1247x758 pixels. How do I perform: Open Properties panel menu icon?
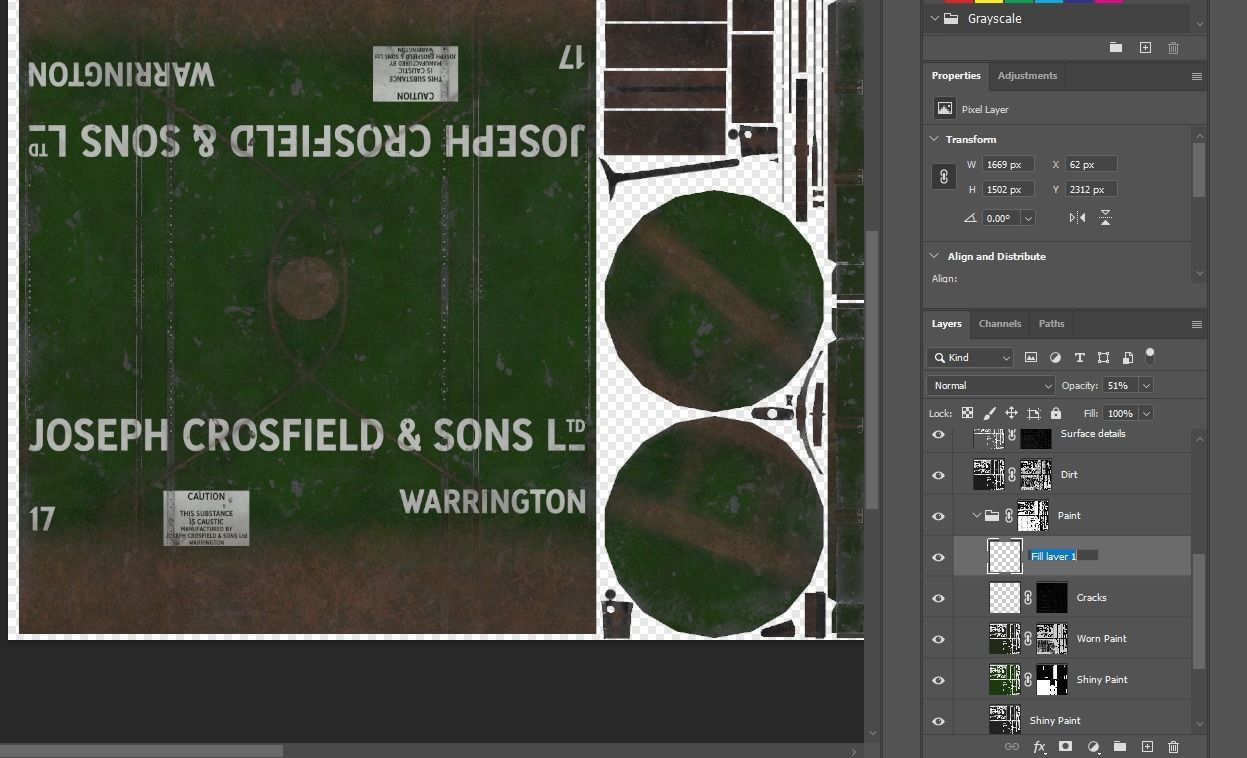1196,76
